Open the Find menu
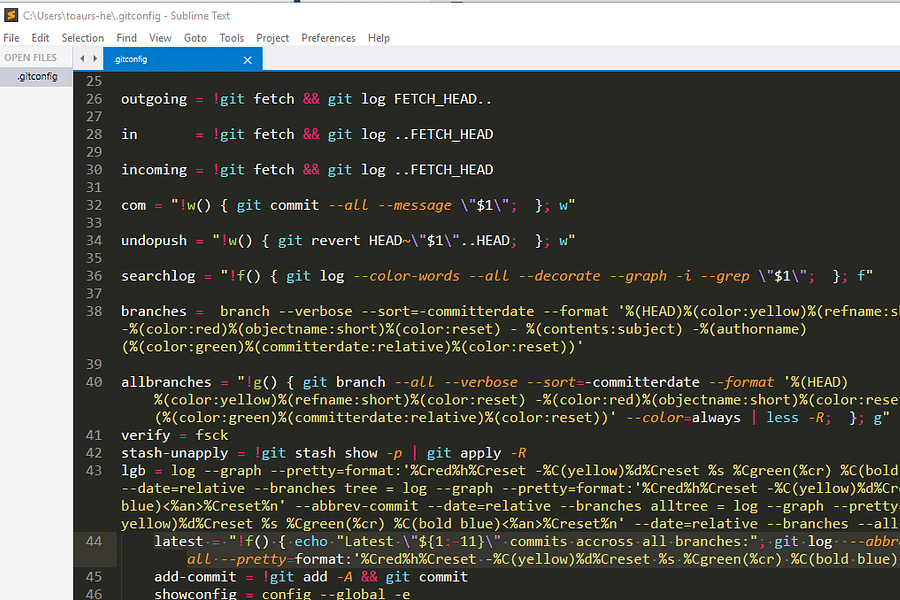The height and width of the screenshot is (600, 900). click(x=126, y=37)
